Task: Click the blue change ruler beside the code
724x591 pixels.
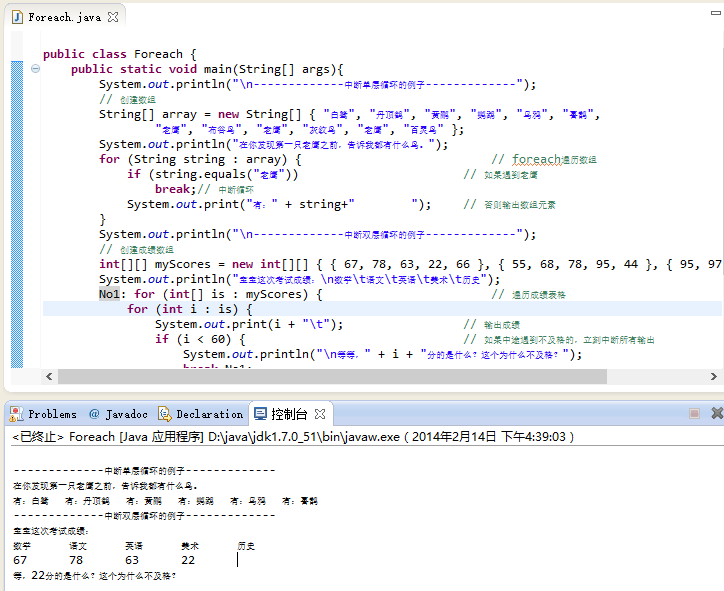Action: [x=17, y=214]
